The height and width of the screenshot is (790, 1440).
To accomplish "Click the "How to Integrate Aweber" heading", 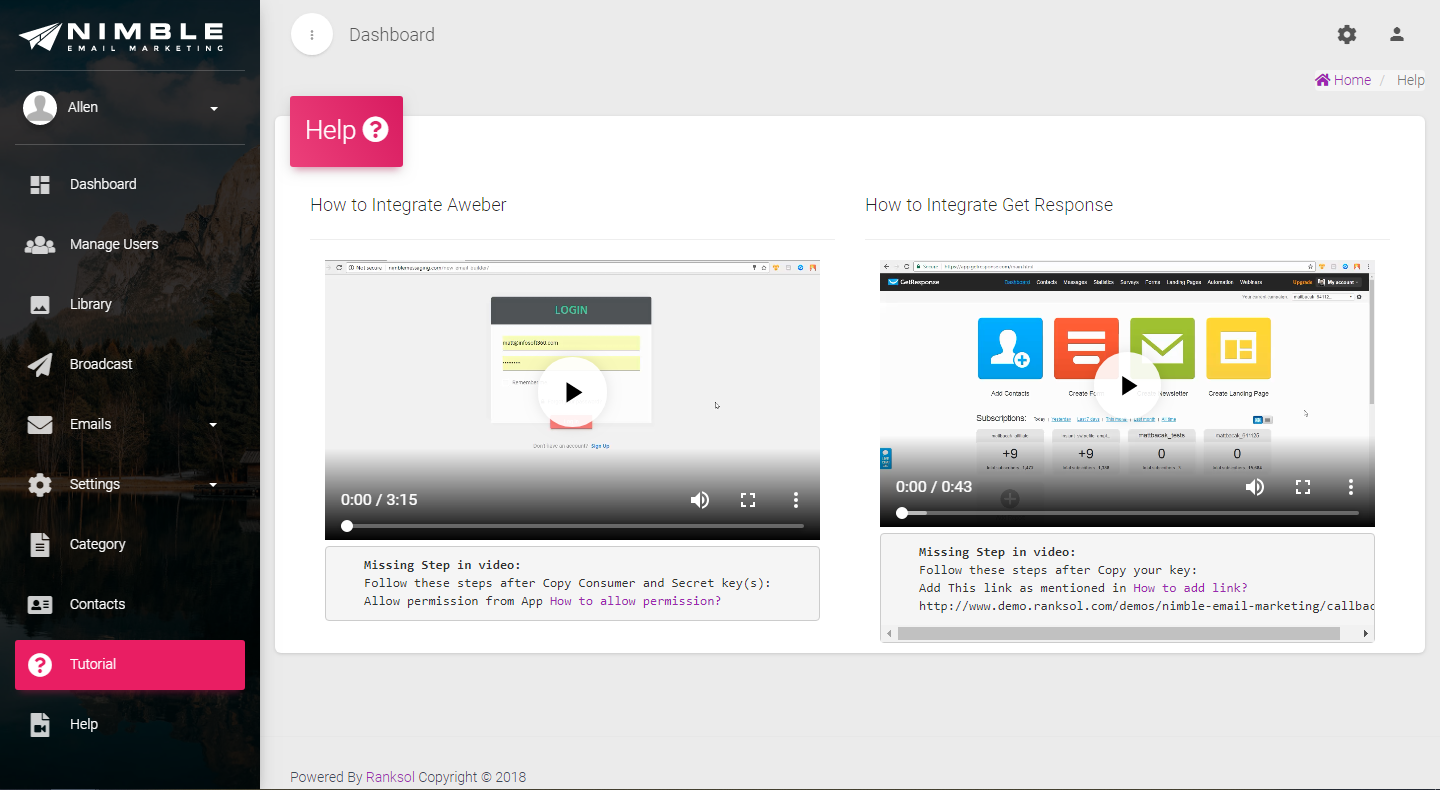I will coord(408,205).
